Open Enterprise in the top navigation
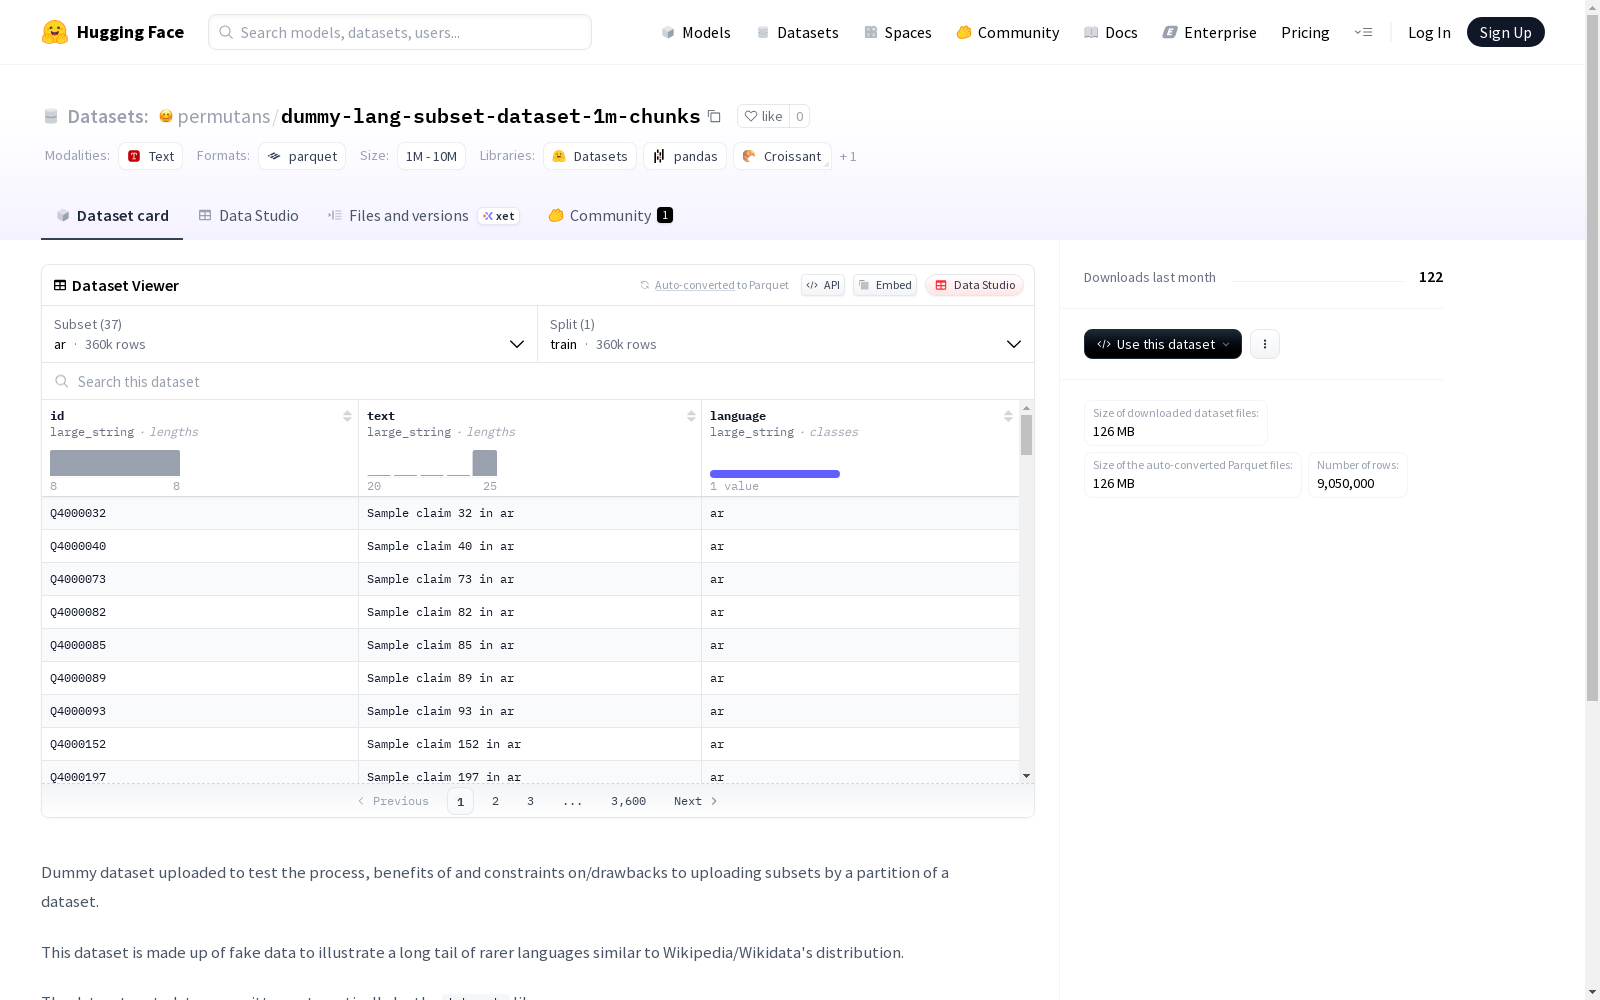 coord(1209,32)
